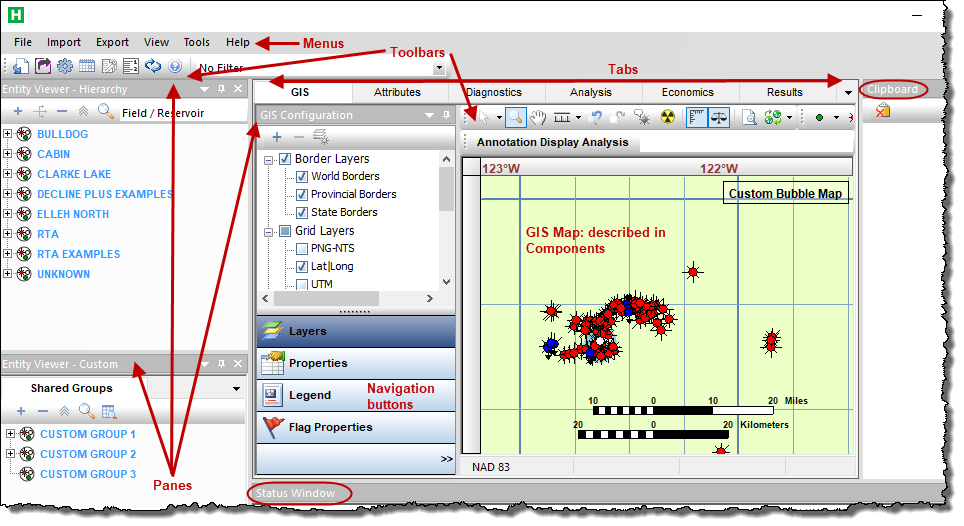Toggle the ruler icon on GIS toolbar
Screen dimensions: 964x526
[x=697, y=117]
